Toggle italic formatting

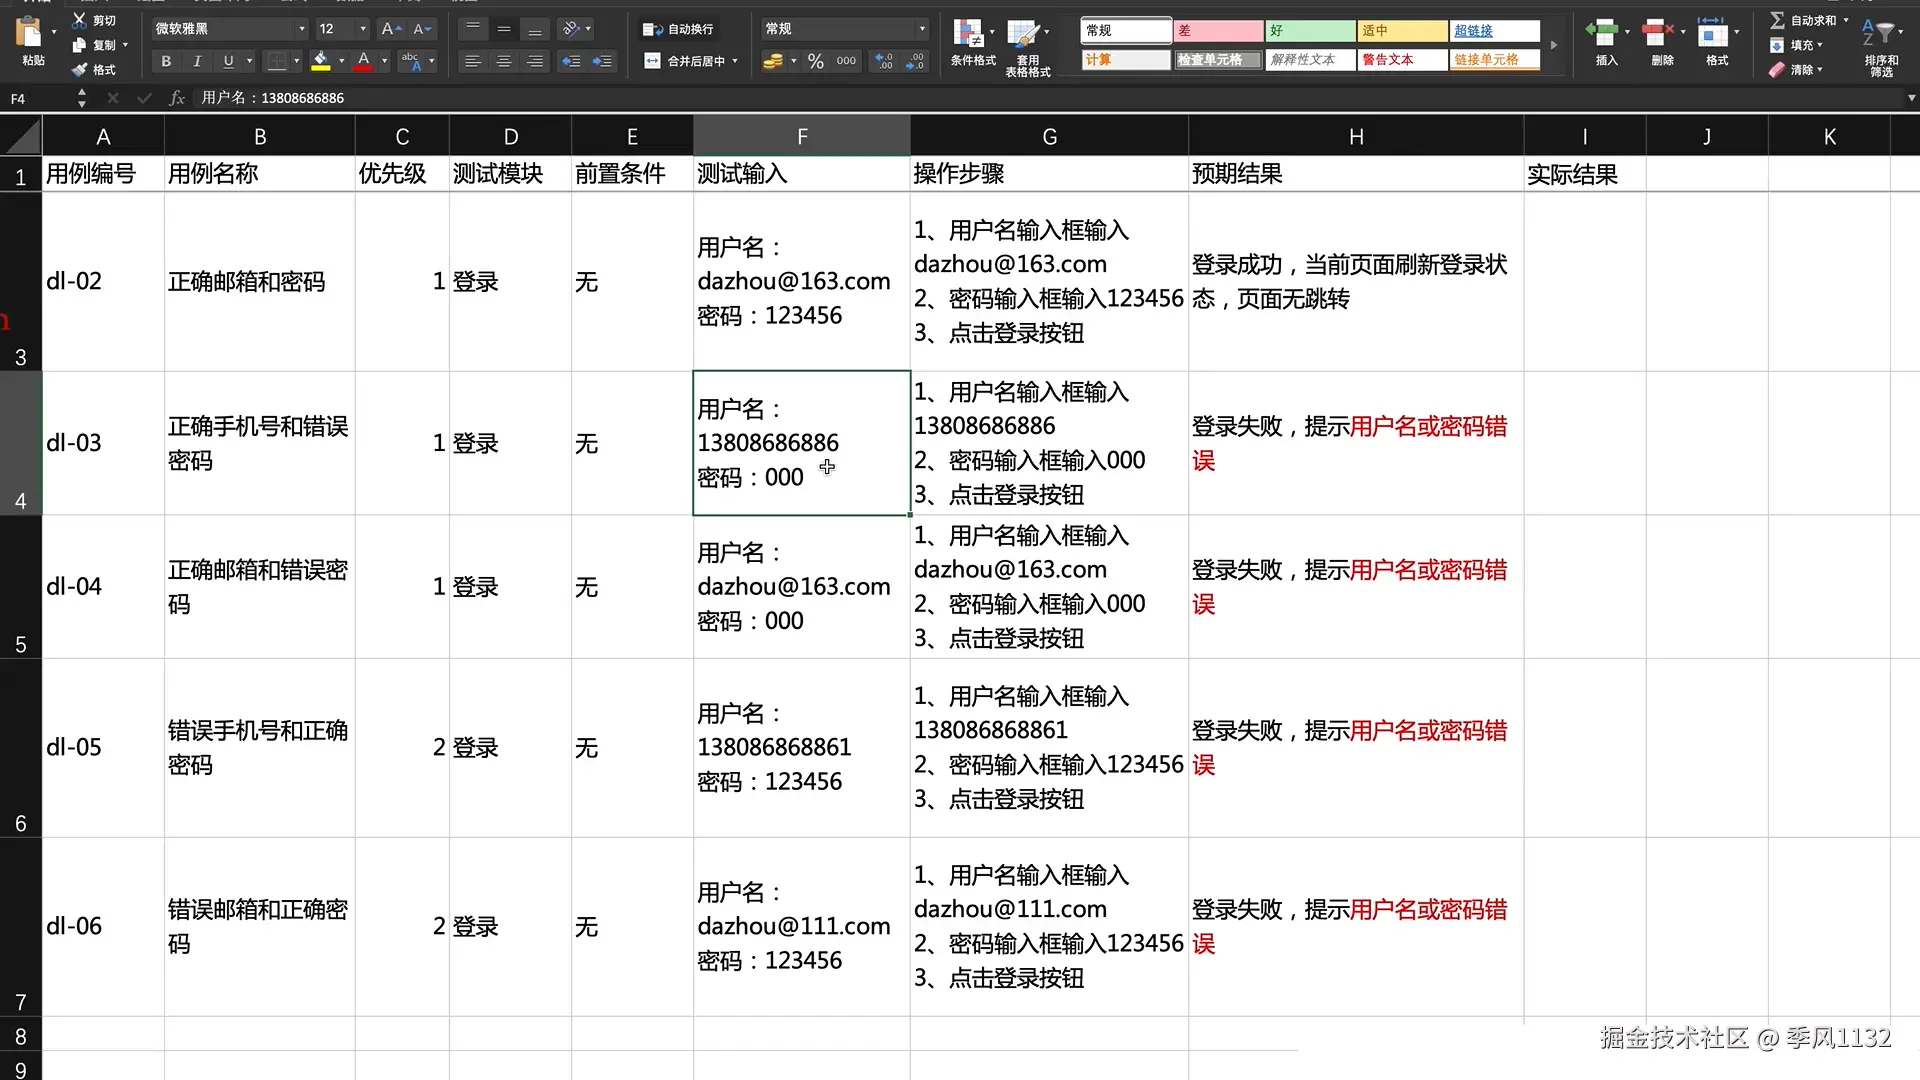(197, 62)
